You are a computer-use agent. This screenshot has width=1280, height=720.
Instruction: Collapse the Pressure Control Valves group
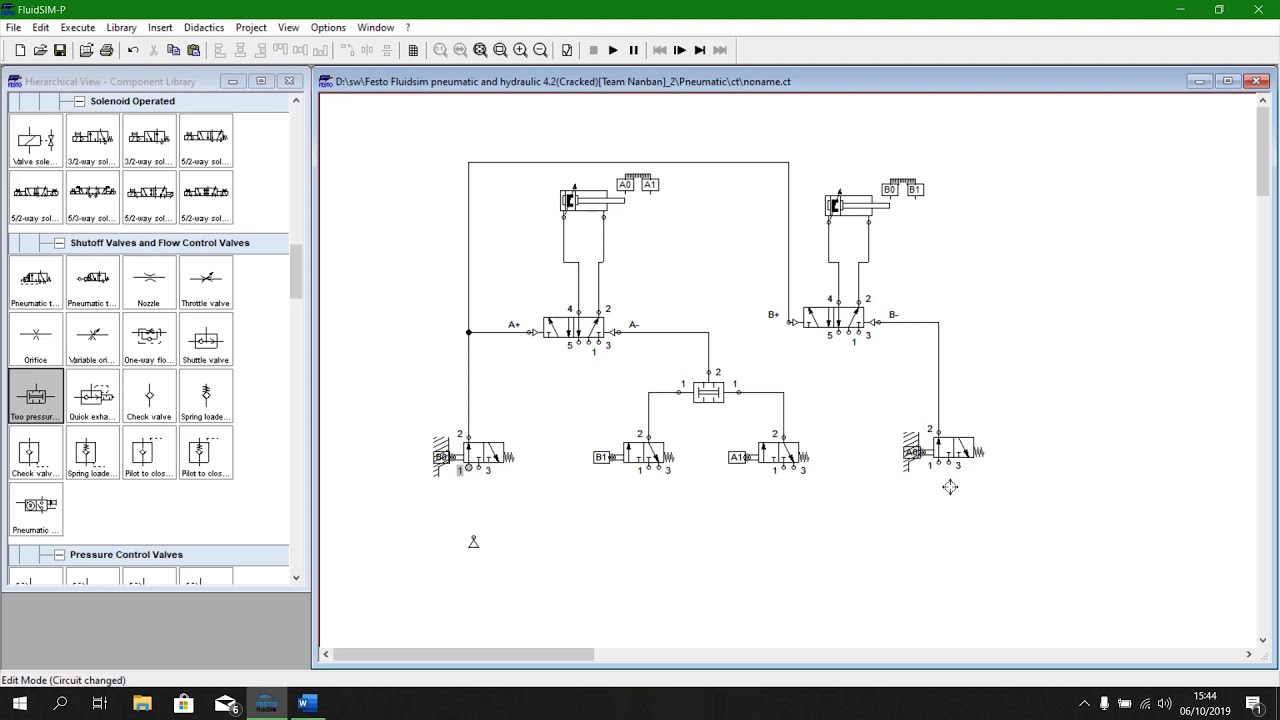[x=59, y=555]
